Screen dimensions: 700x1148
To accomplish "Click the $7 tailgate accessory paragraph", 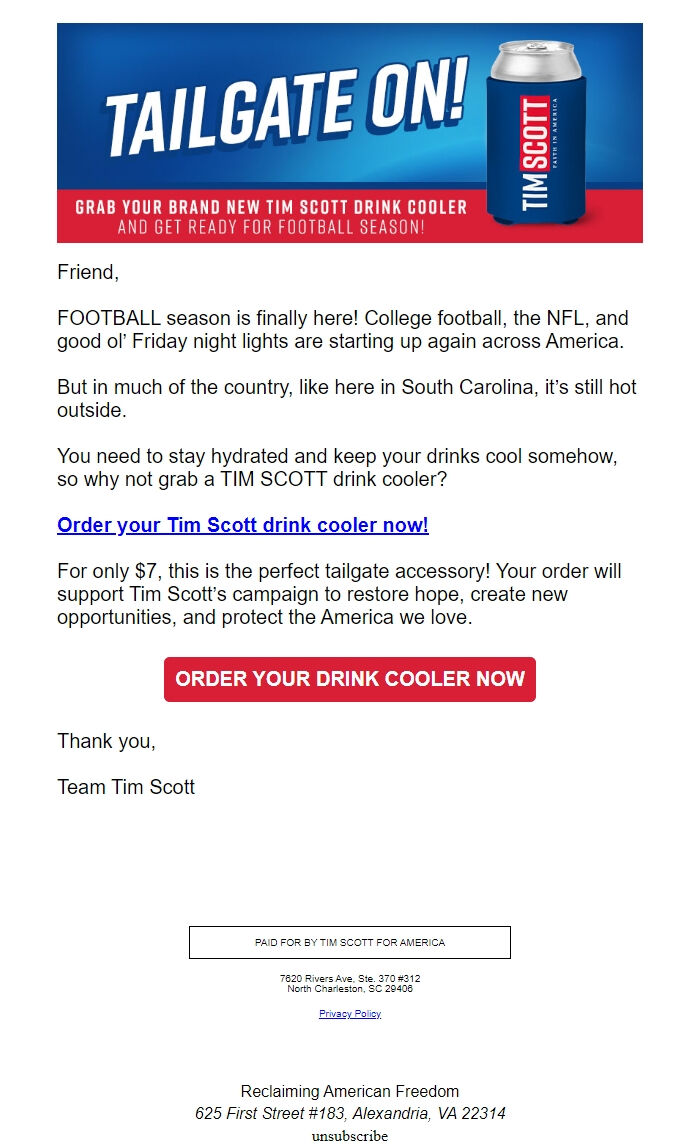I will (x=340, y=593).
